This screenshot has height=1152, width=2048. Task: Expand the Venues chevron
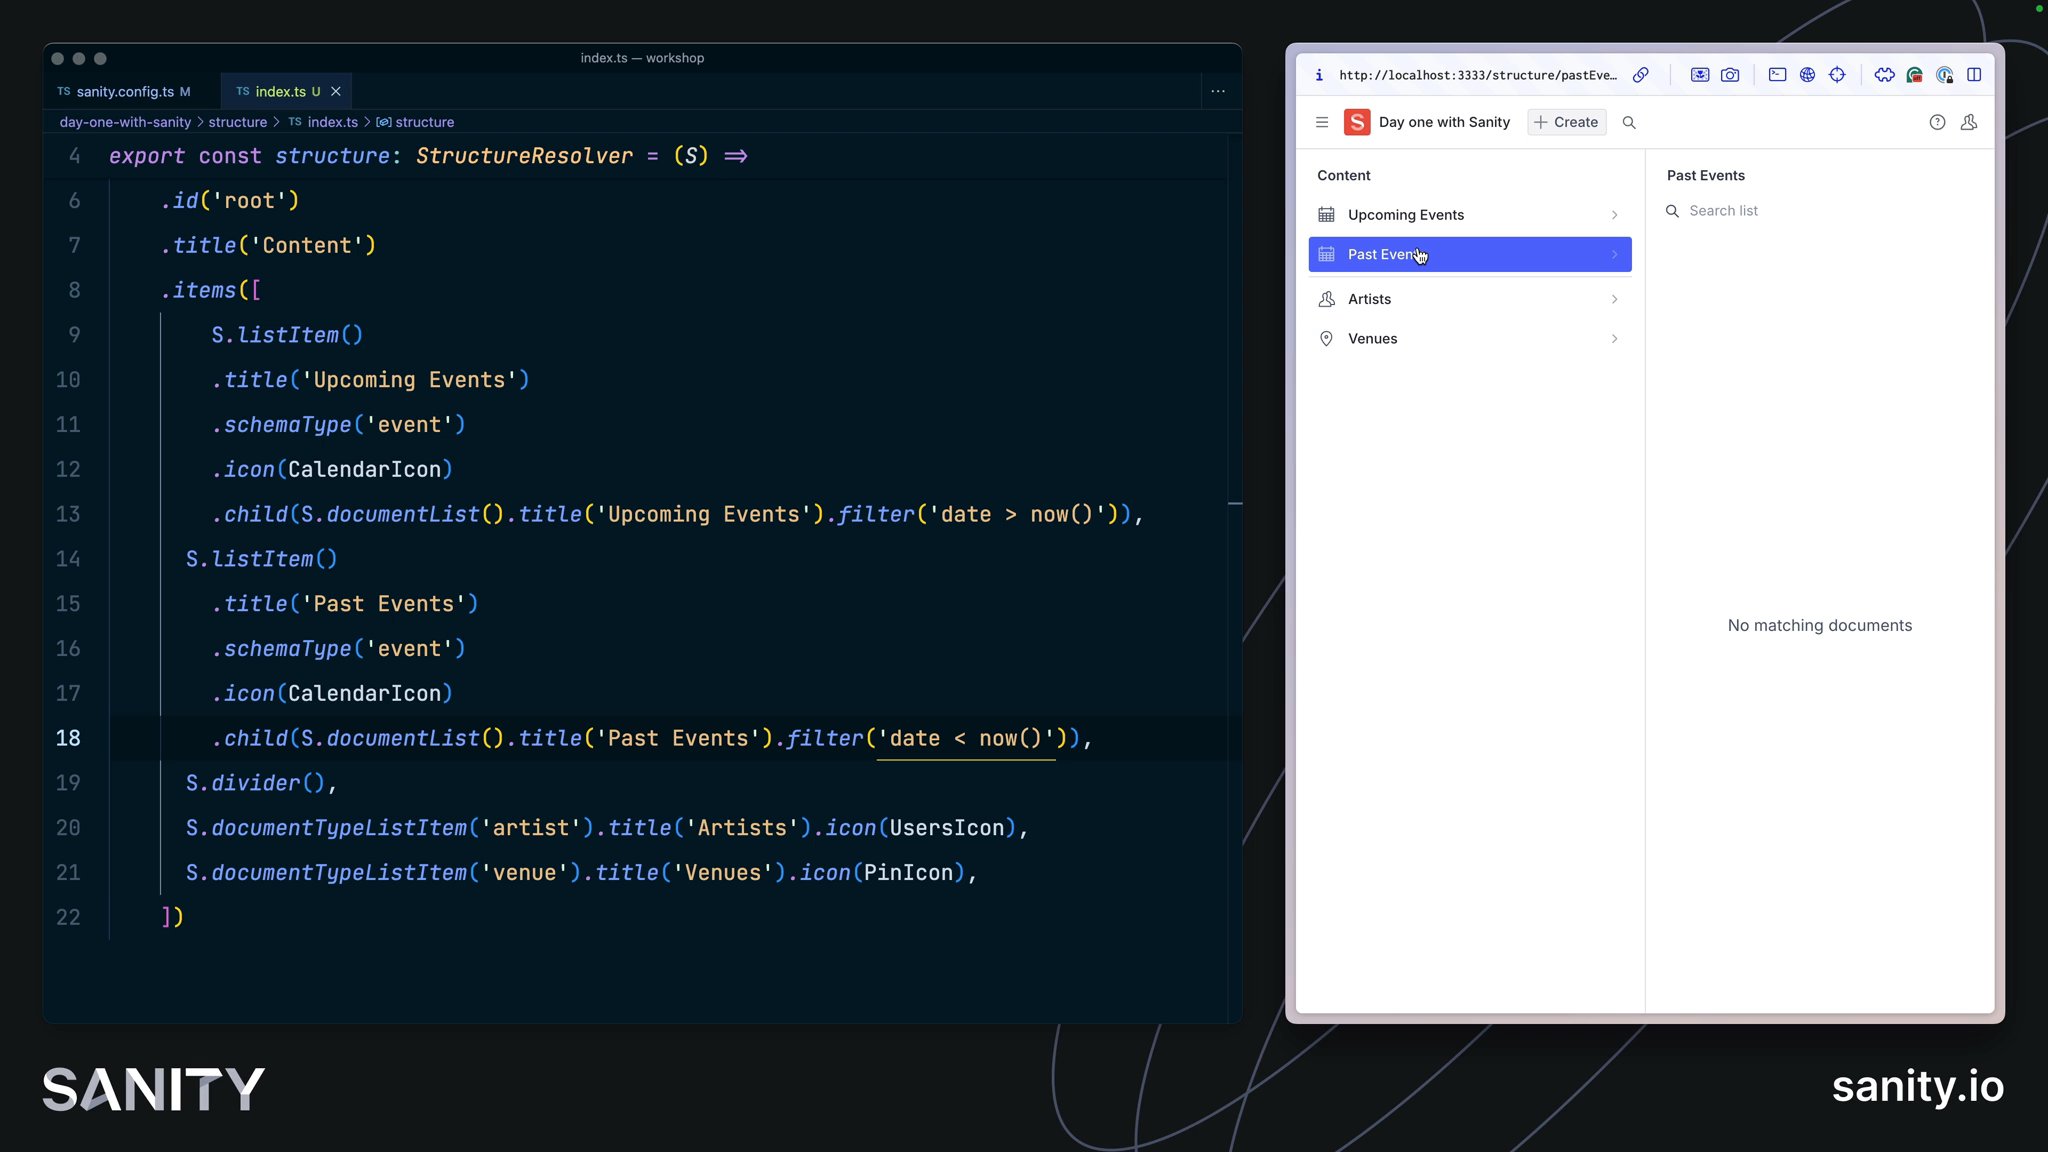(x=1614, y=339)
